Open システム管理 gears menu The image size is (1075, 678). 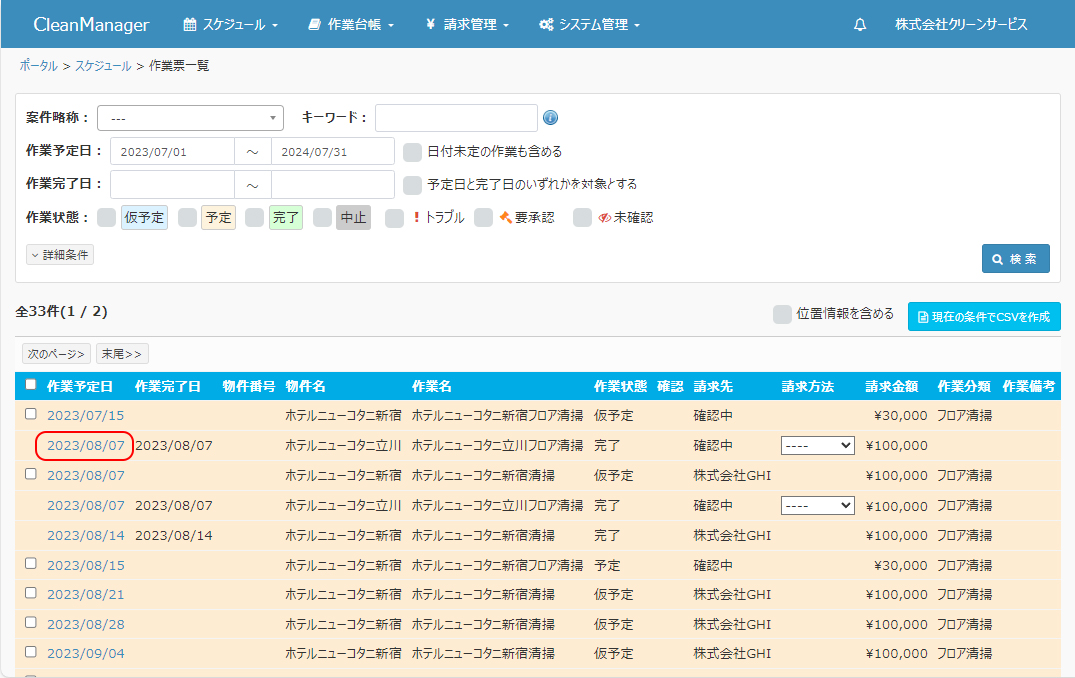pos(589,25)
